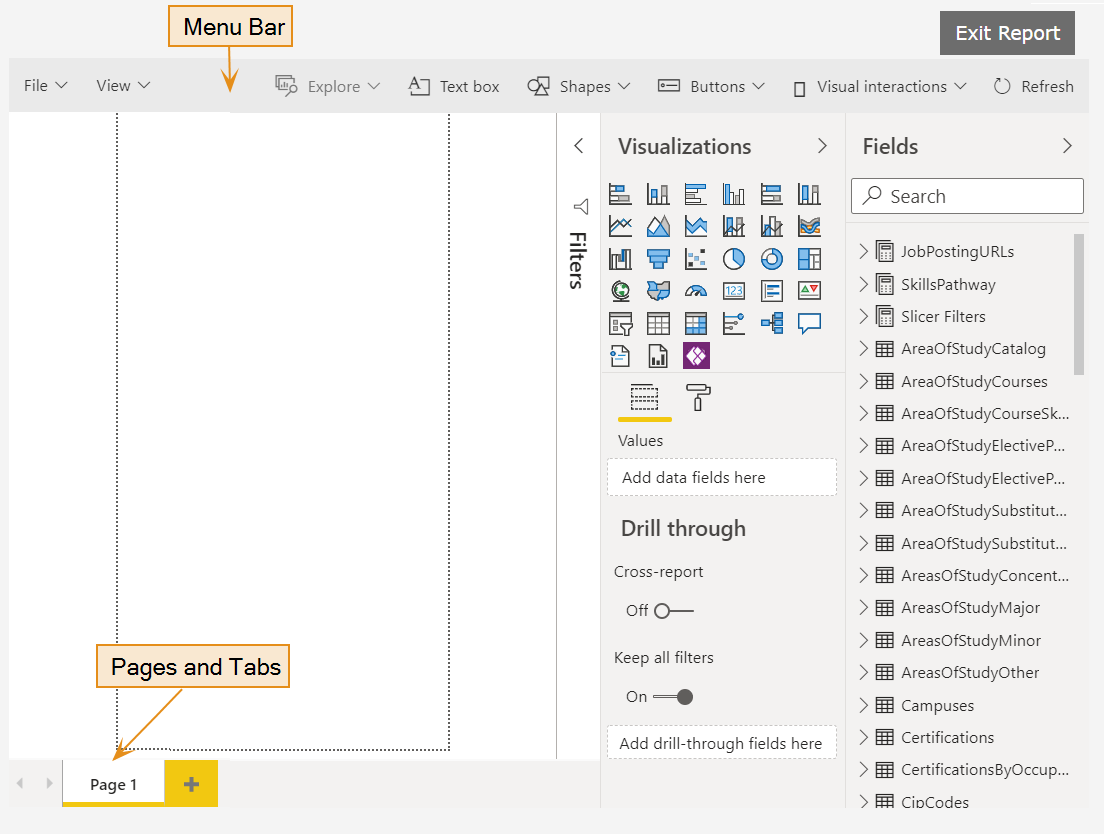The width and height of the screenshot is (1104, 834).
Task: Switch to the Page 1 tab
Action: tap(113, 785)
